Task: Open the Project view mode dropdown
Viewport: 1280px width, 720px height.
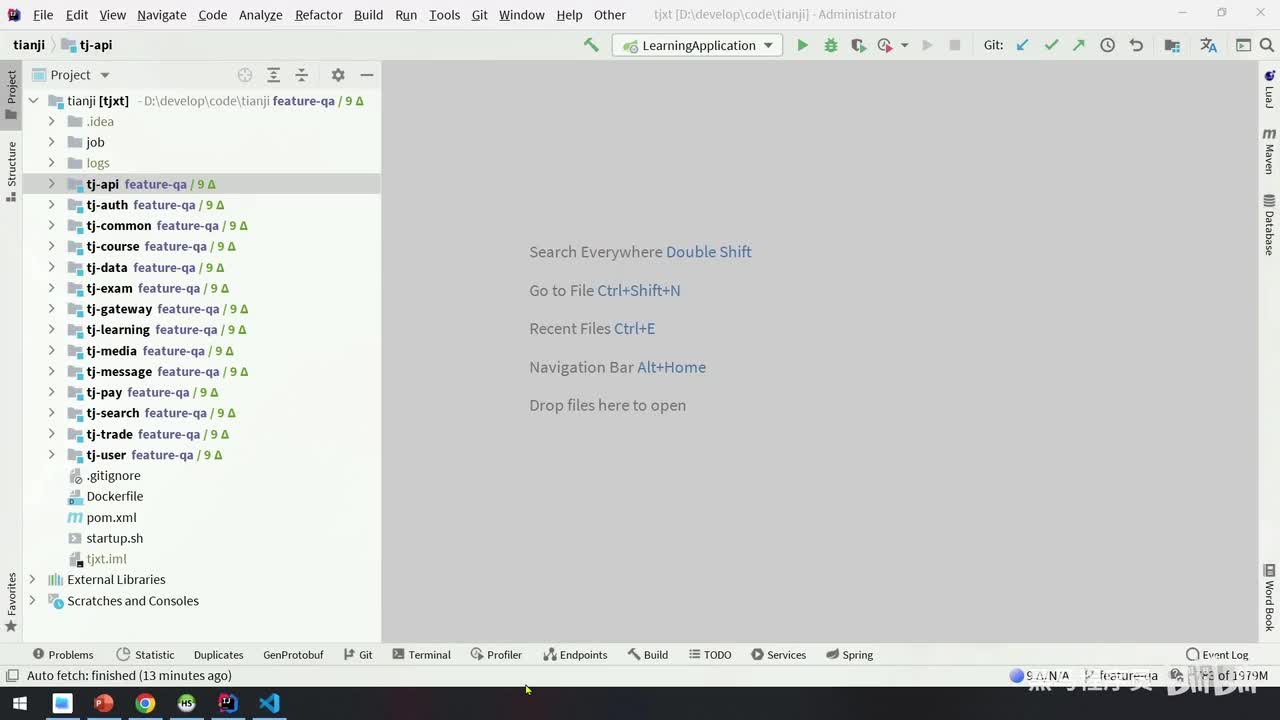Action: click(x=80, y=75)
